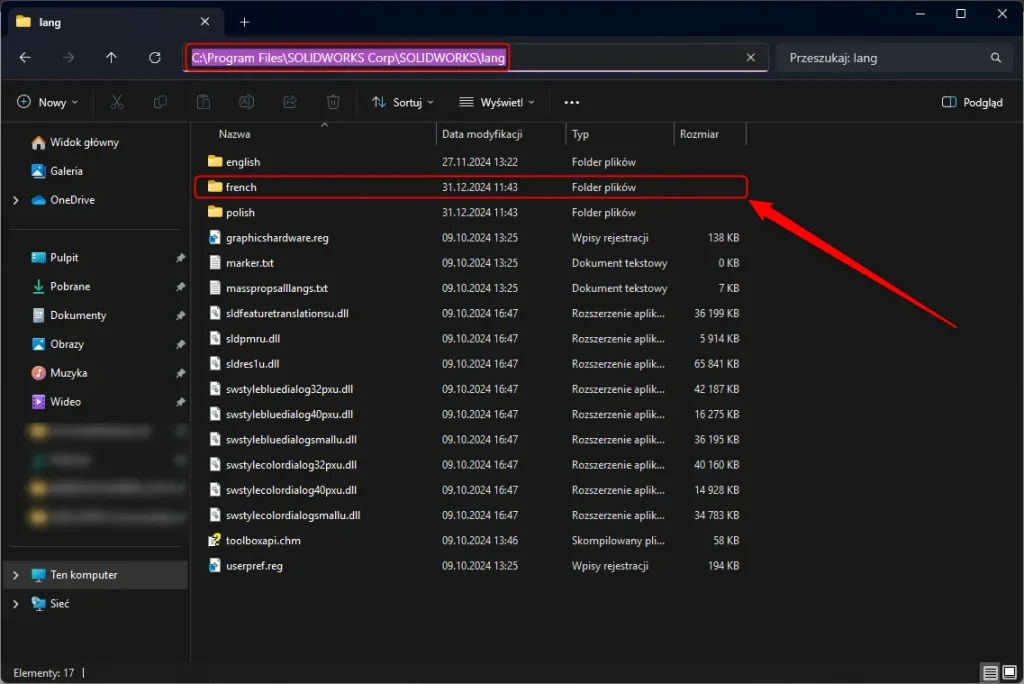Click the pin icon next to Wideo
The height and width of the screenshot is (684, 1024).
click(x=180, y=402)
